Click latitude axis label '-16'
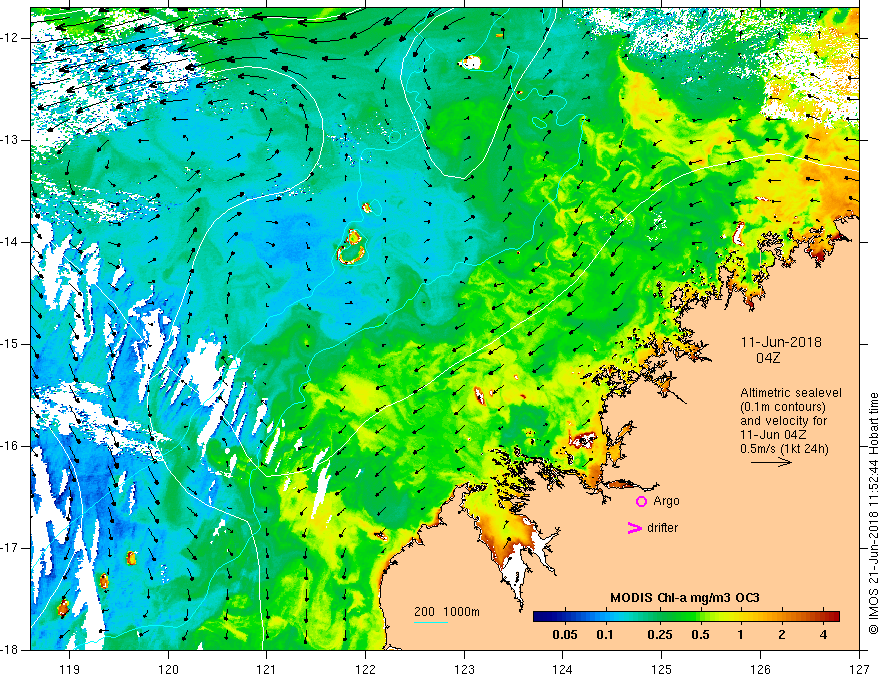The height and width of the screenshot is (680, 880). [x=10, y=446]
